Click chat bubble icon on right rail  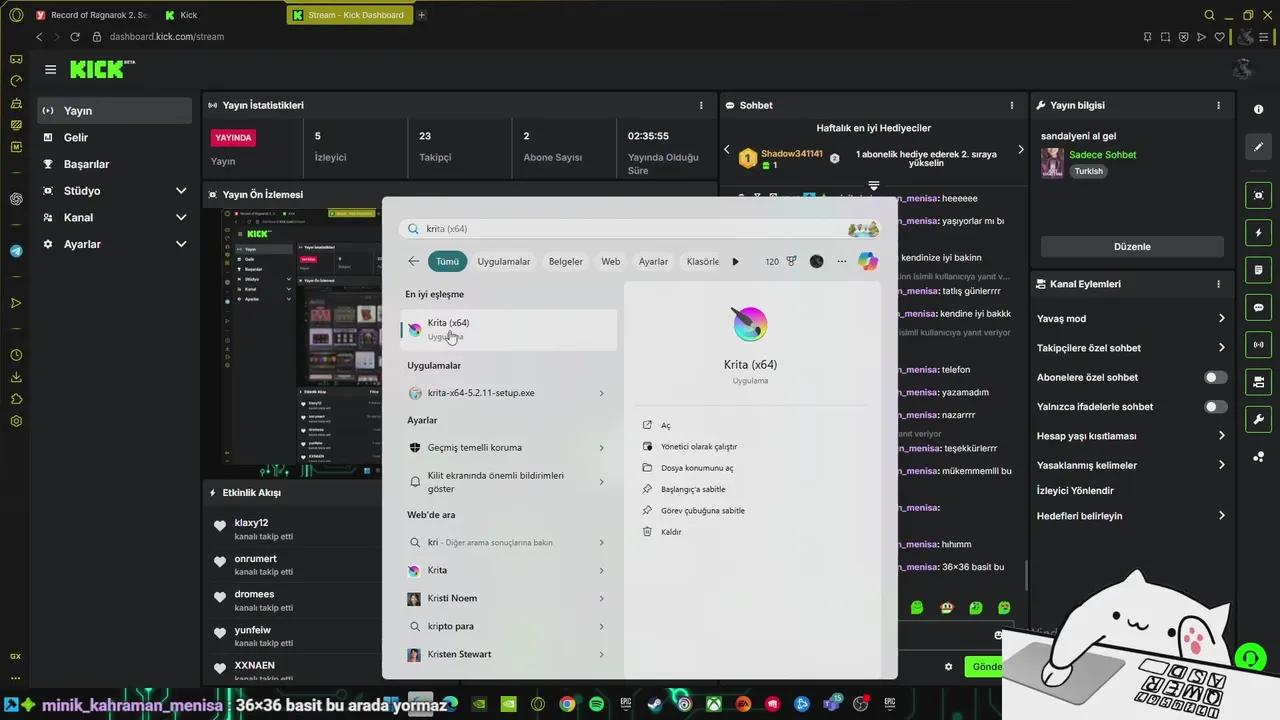(1259, 308)
